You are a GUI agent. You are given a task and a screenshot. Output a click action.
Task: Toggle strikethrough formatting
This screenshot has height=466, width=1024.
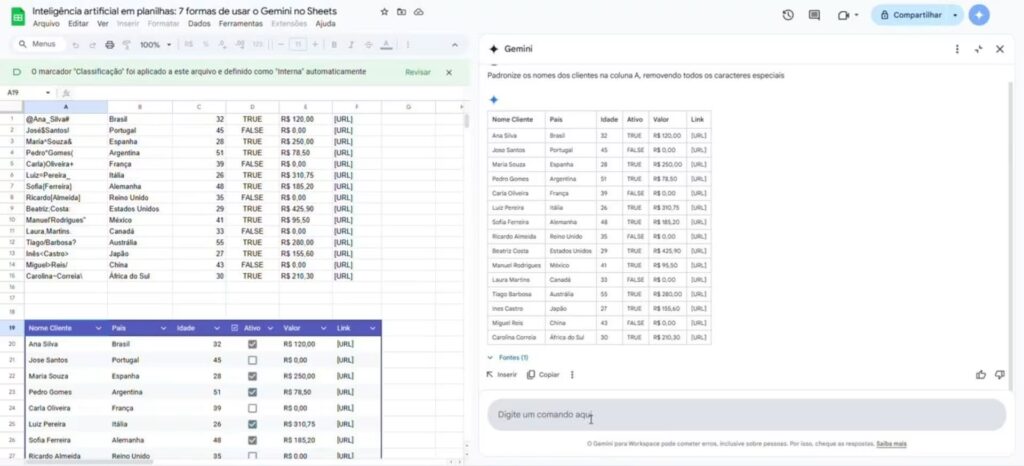click(368, 45)
